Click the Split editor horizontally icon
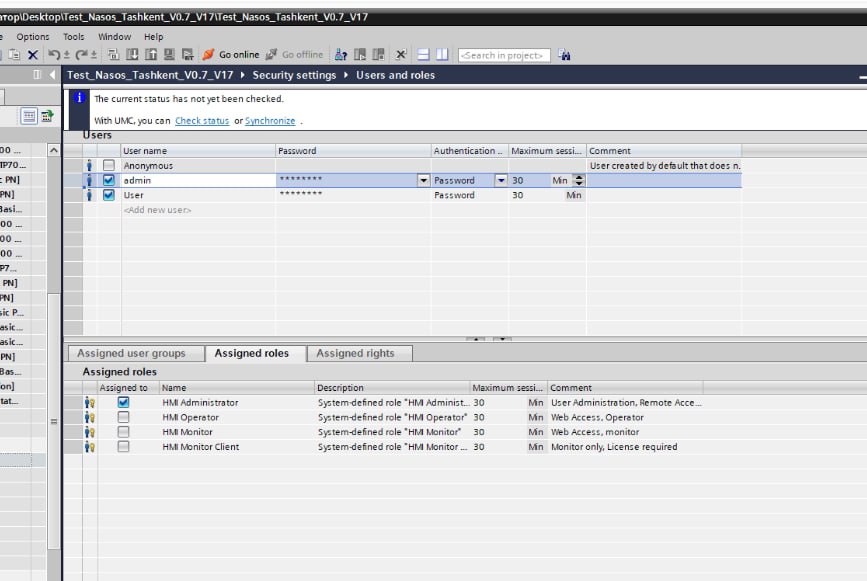867x581 pixels. [x=424, y=54]
